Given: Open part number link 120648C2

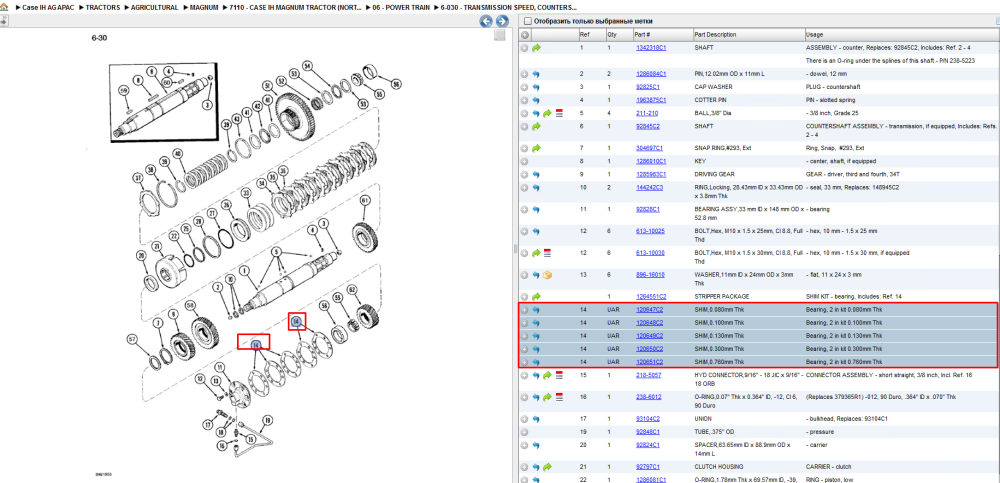Looking at the screenshot, I should (x=649, y=323).
